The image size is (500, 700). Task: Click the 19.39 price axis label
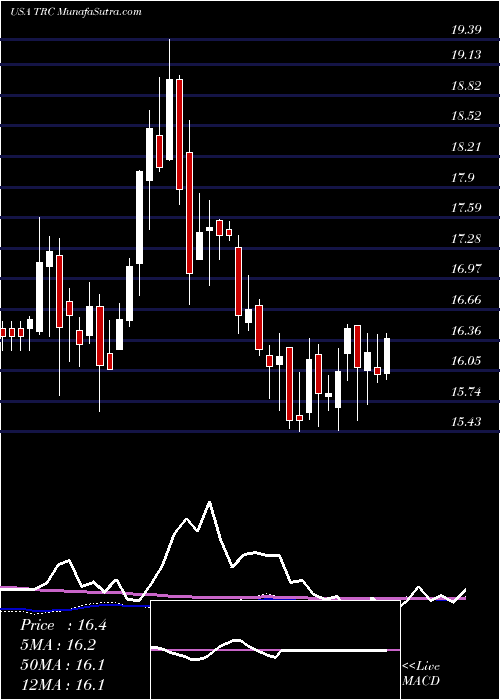(466, 30)
